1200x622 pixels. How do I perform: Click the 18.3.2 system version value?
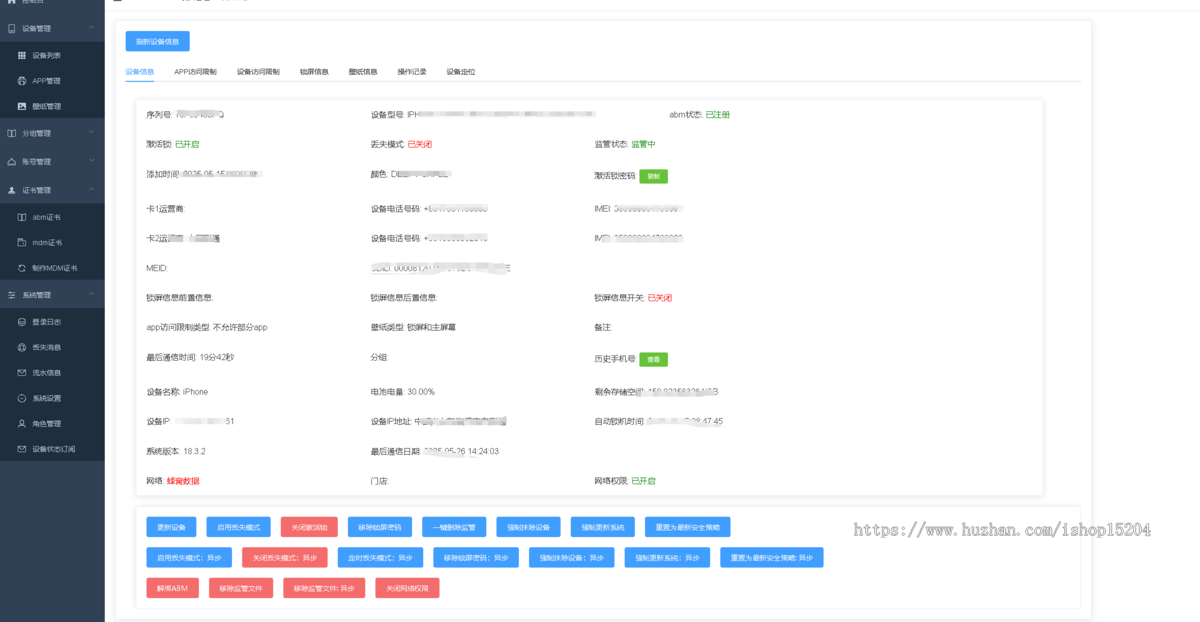(194, 451)
